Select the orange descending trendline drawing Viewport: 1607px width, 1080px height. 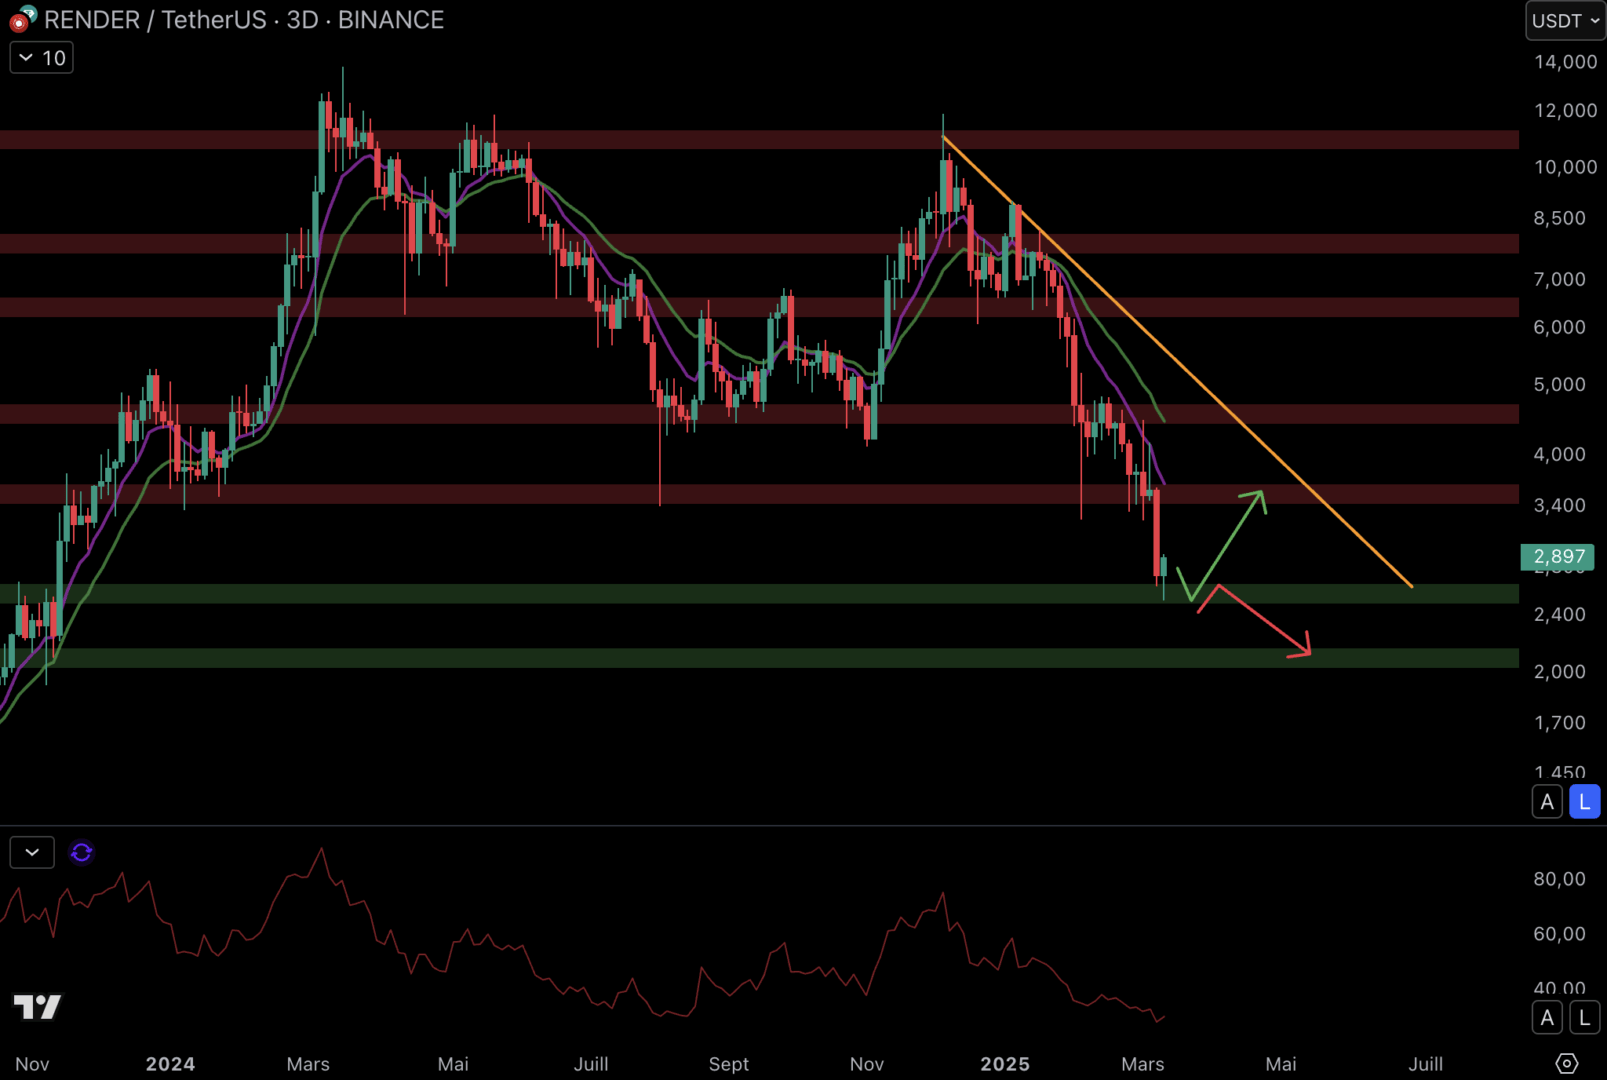tap(1177, 361)
